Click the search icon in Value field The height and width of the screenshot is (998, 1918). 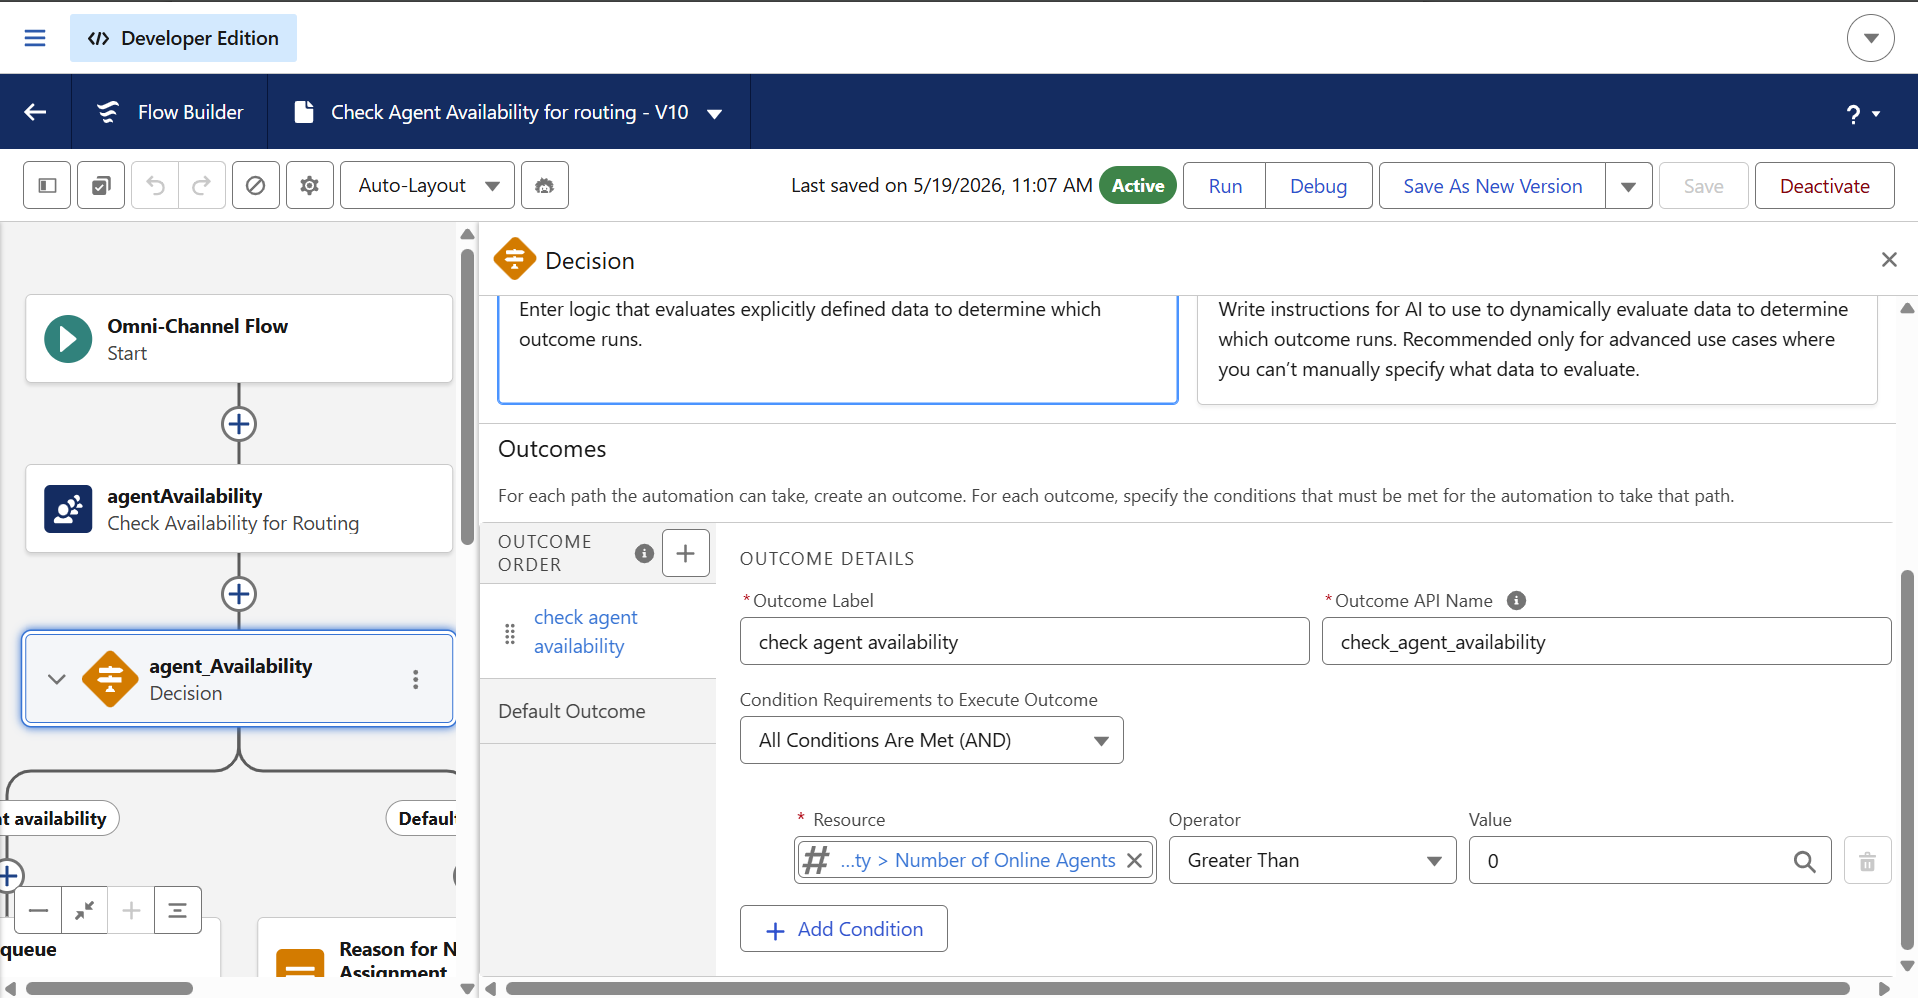(1804, 861)
